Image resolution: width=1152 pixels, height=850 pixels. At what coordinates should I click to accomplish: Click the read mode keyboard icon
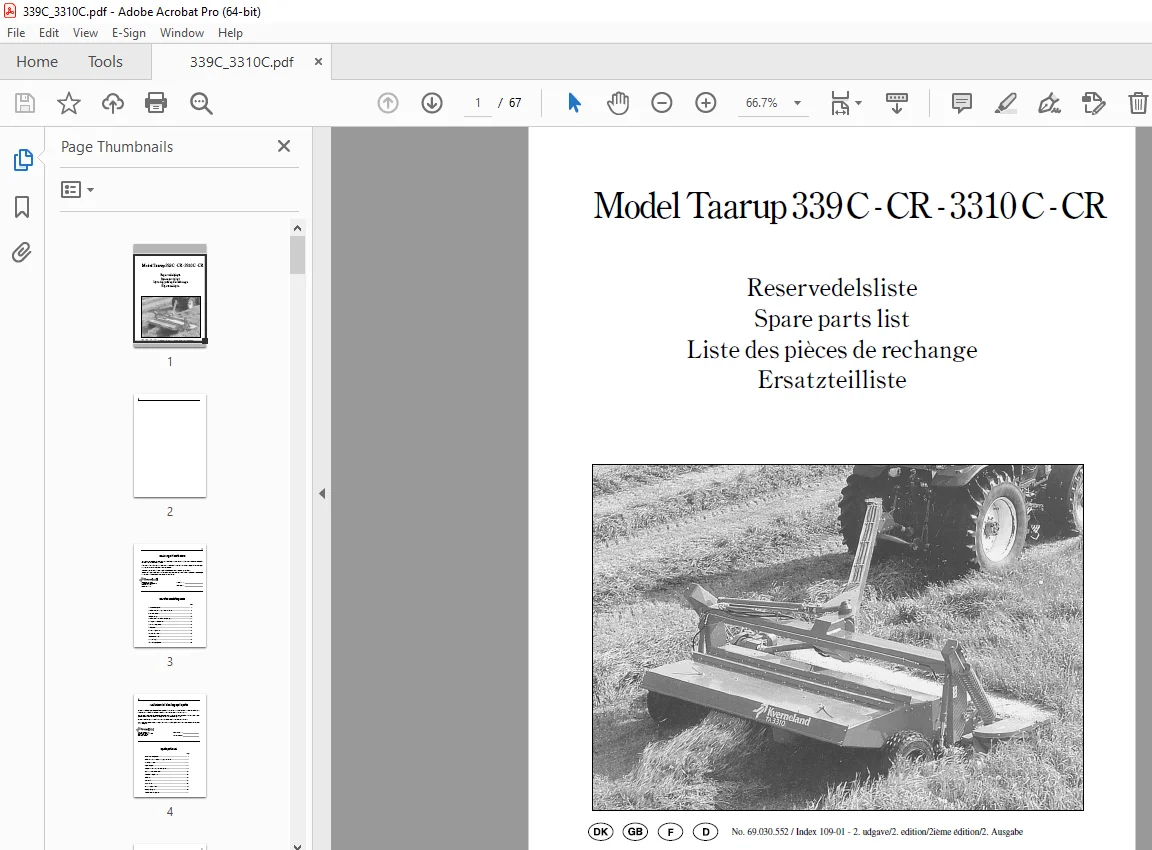(897, 103)
